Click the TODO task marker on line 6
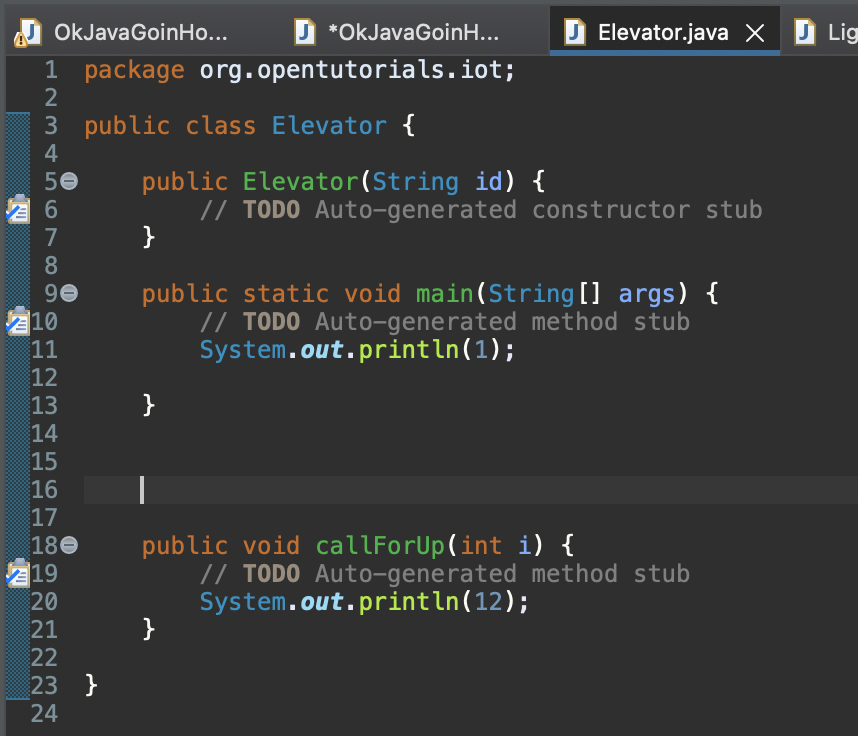This screenshot has width=858, height=736. click(x=18, y=210)
